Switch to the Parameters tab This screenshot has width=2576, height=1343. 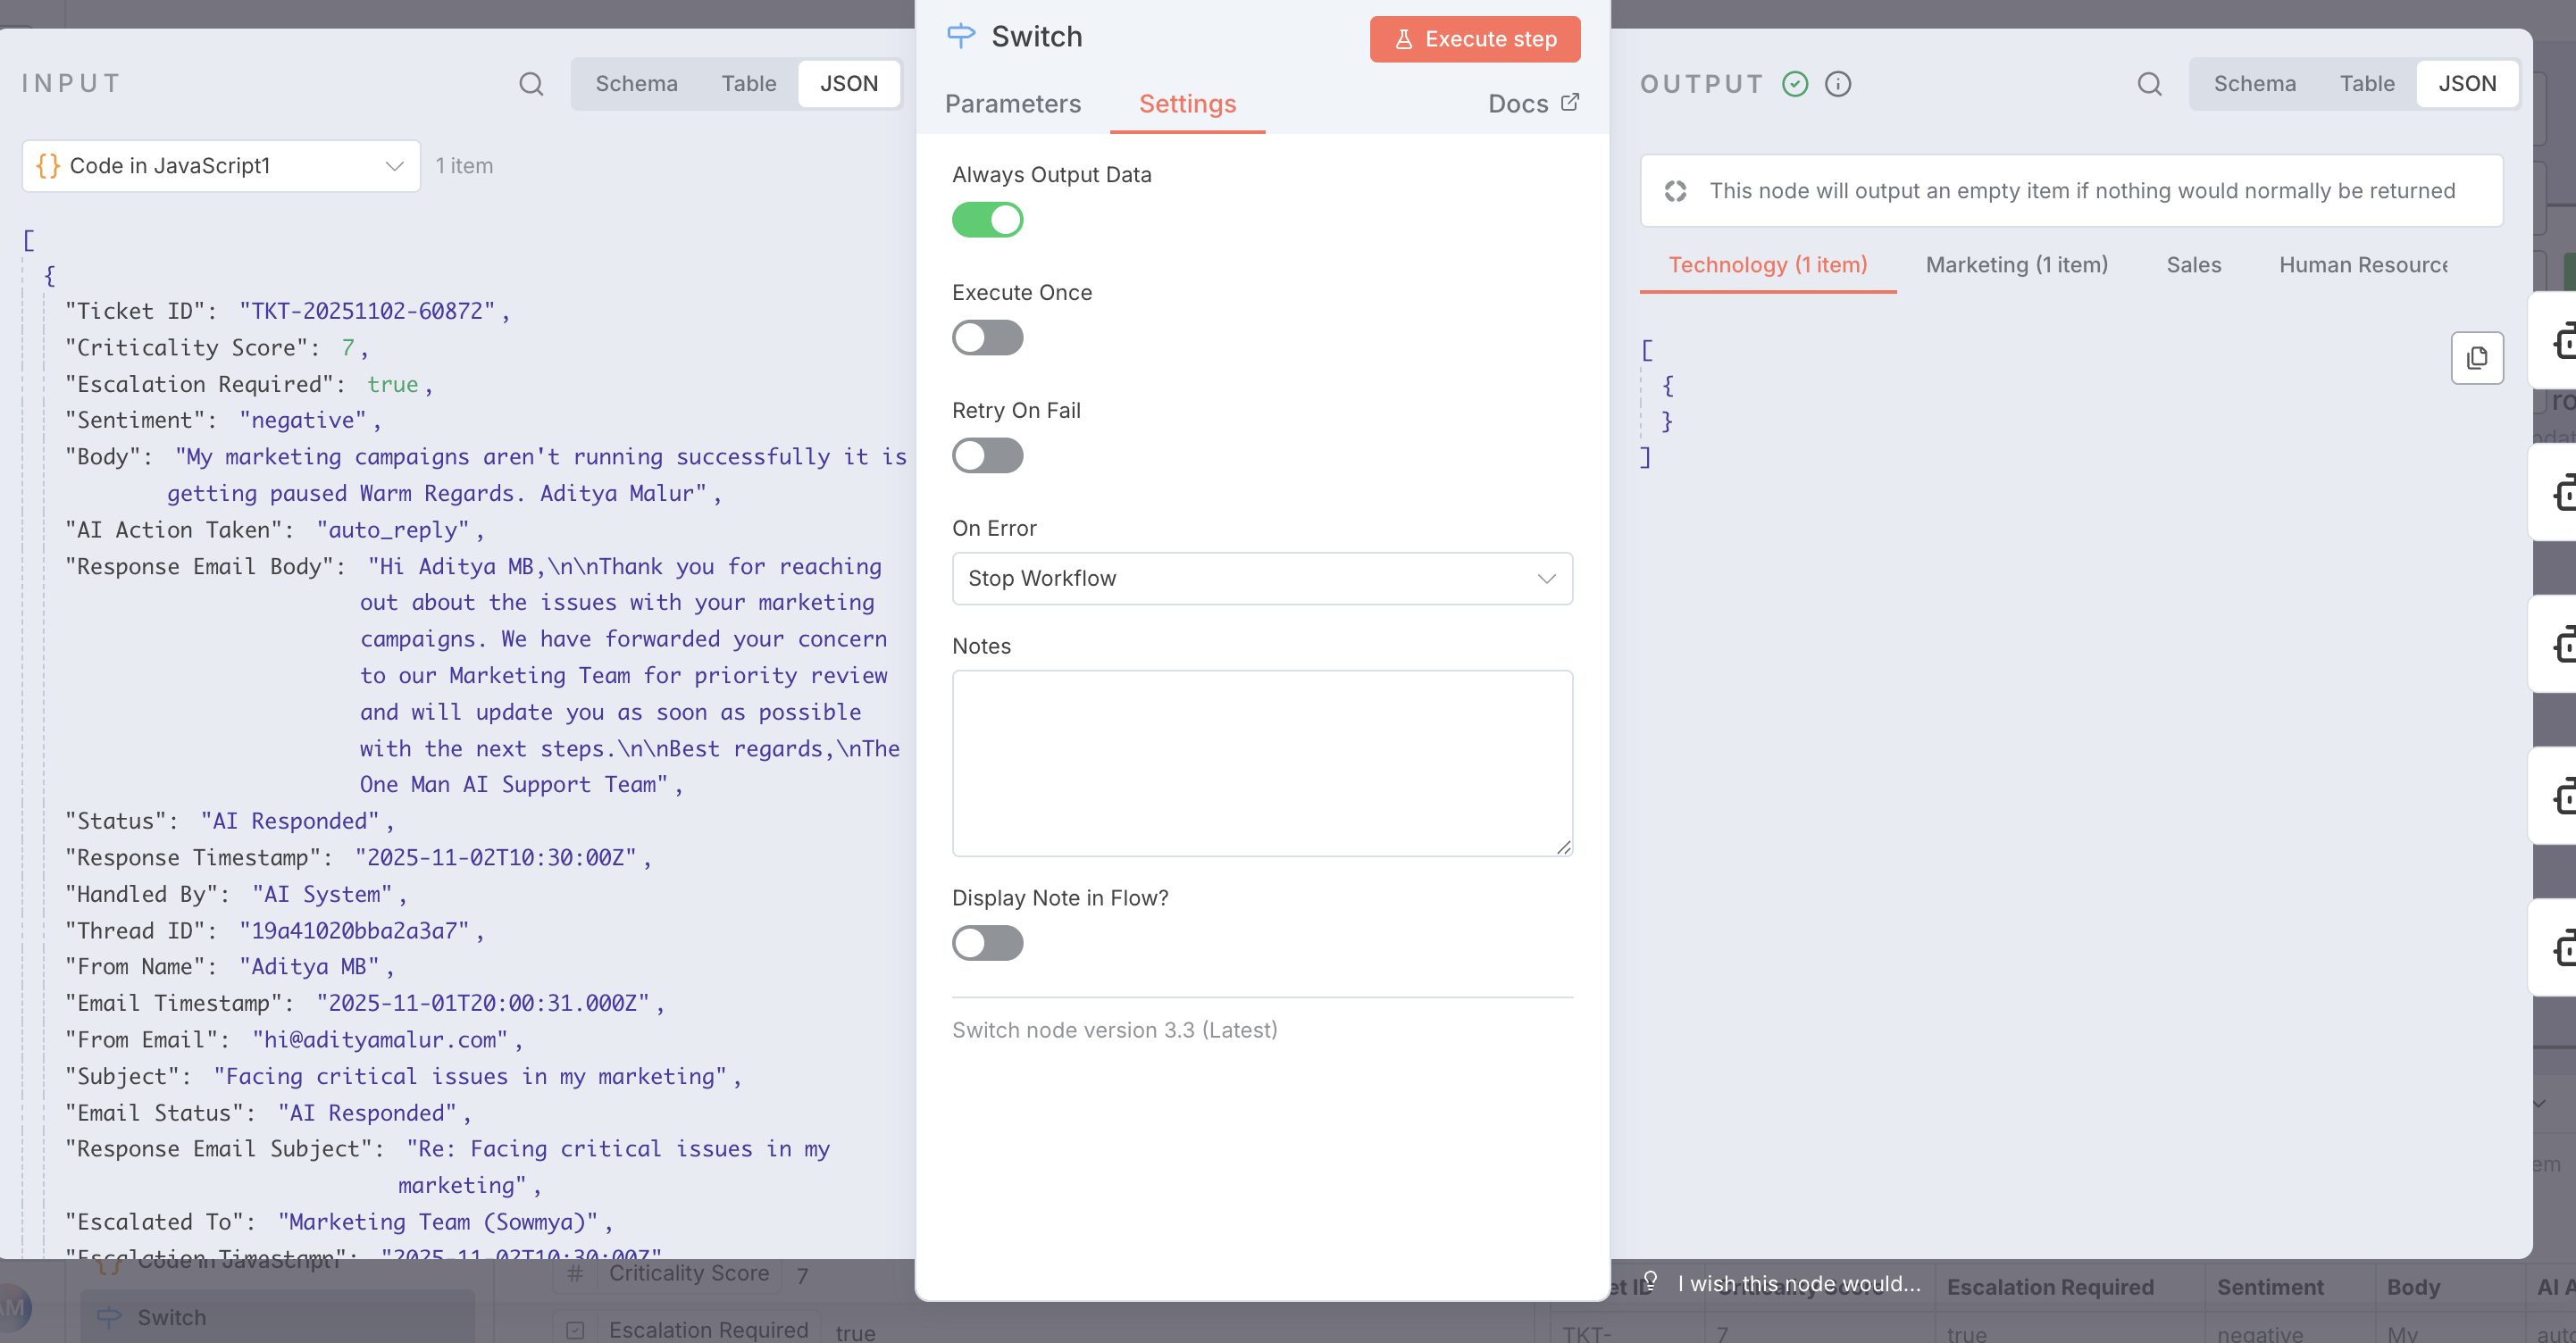[x=1012, y=104]
